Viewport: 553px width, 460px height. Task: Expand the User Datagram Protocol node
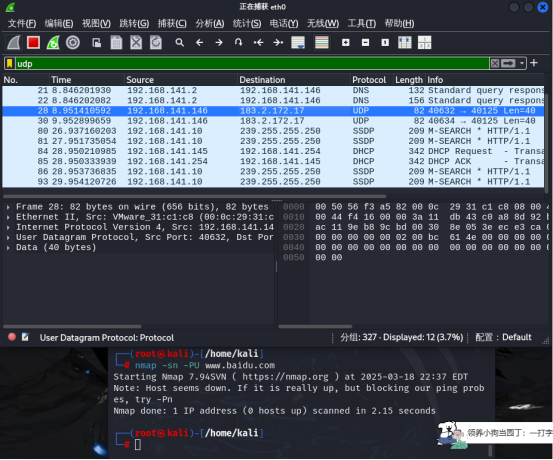pyautogui.click(x=8, y=237)
